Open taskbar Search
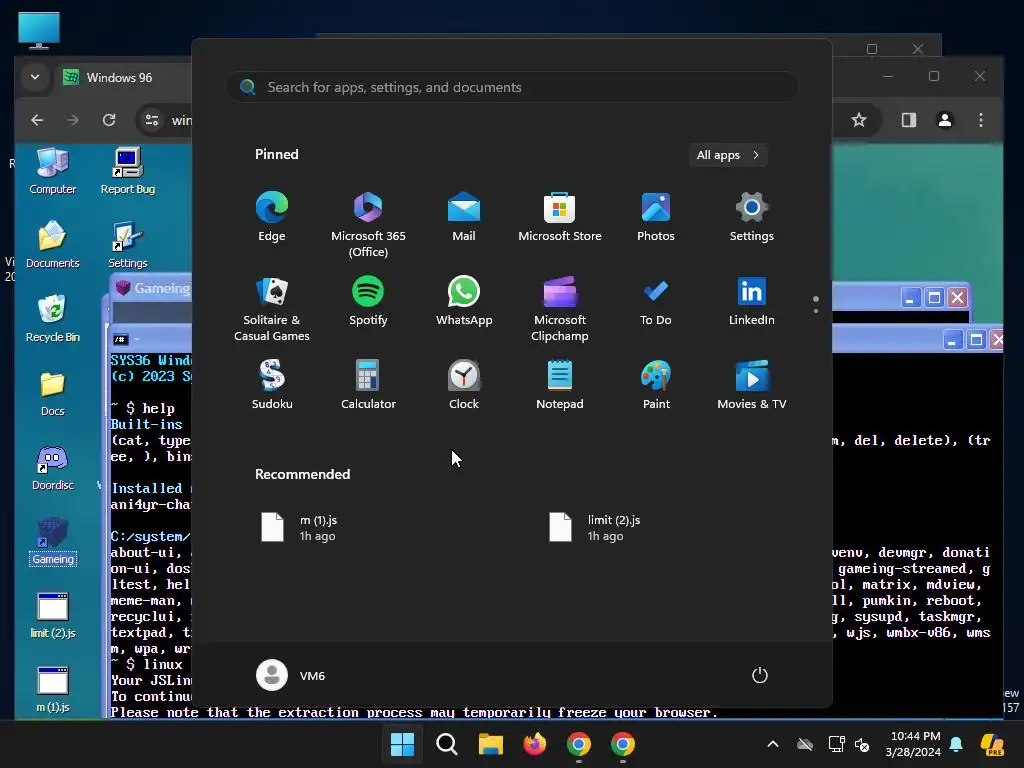1024x768 pixels. click(x=447, y=744)
